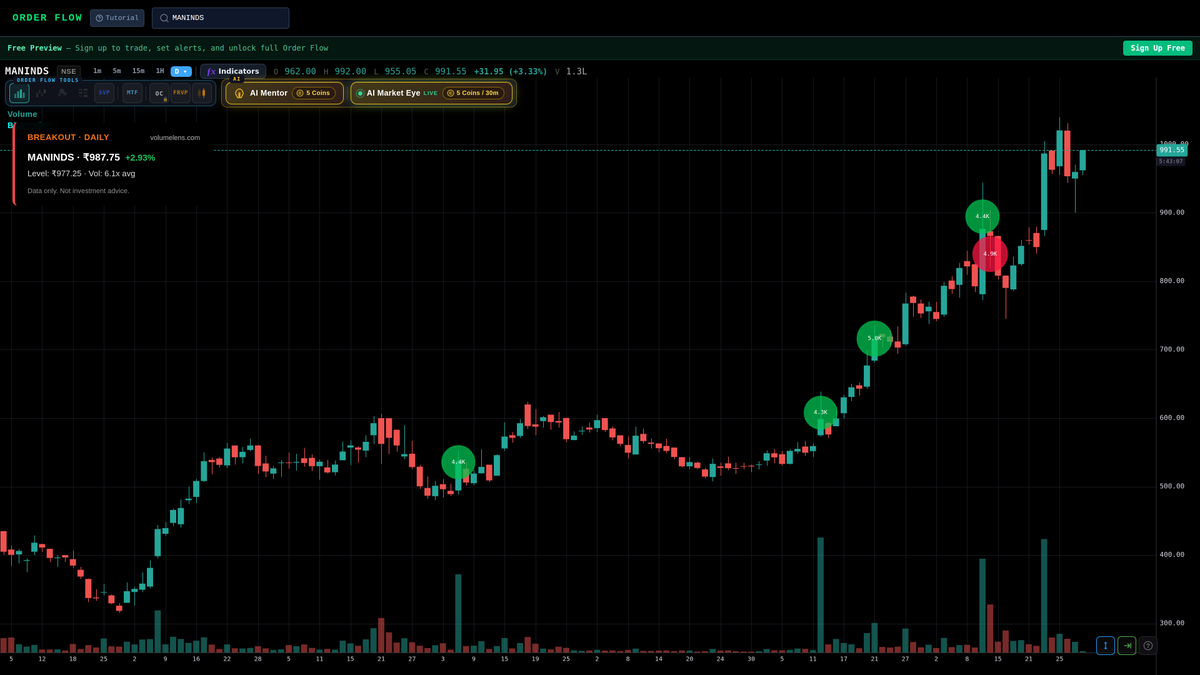The image size is (1200, 675).
Task: Click the 5 Coins / 30m badge
Action: (x=474, y=93)
